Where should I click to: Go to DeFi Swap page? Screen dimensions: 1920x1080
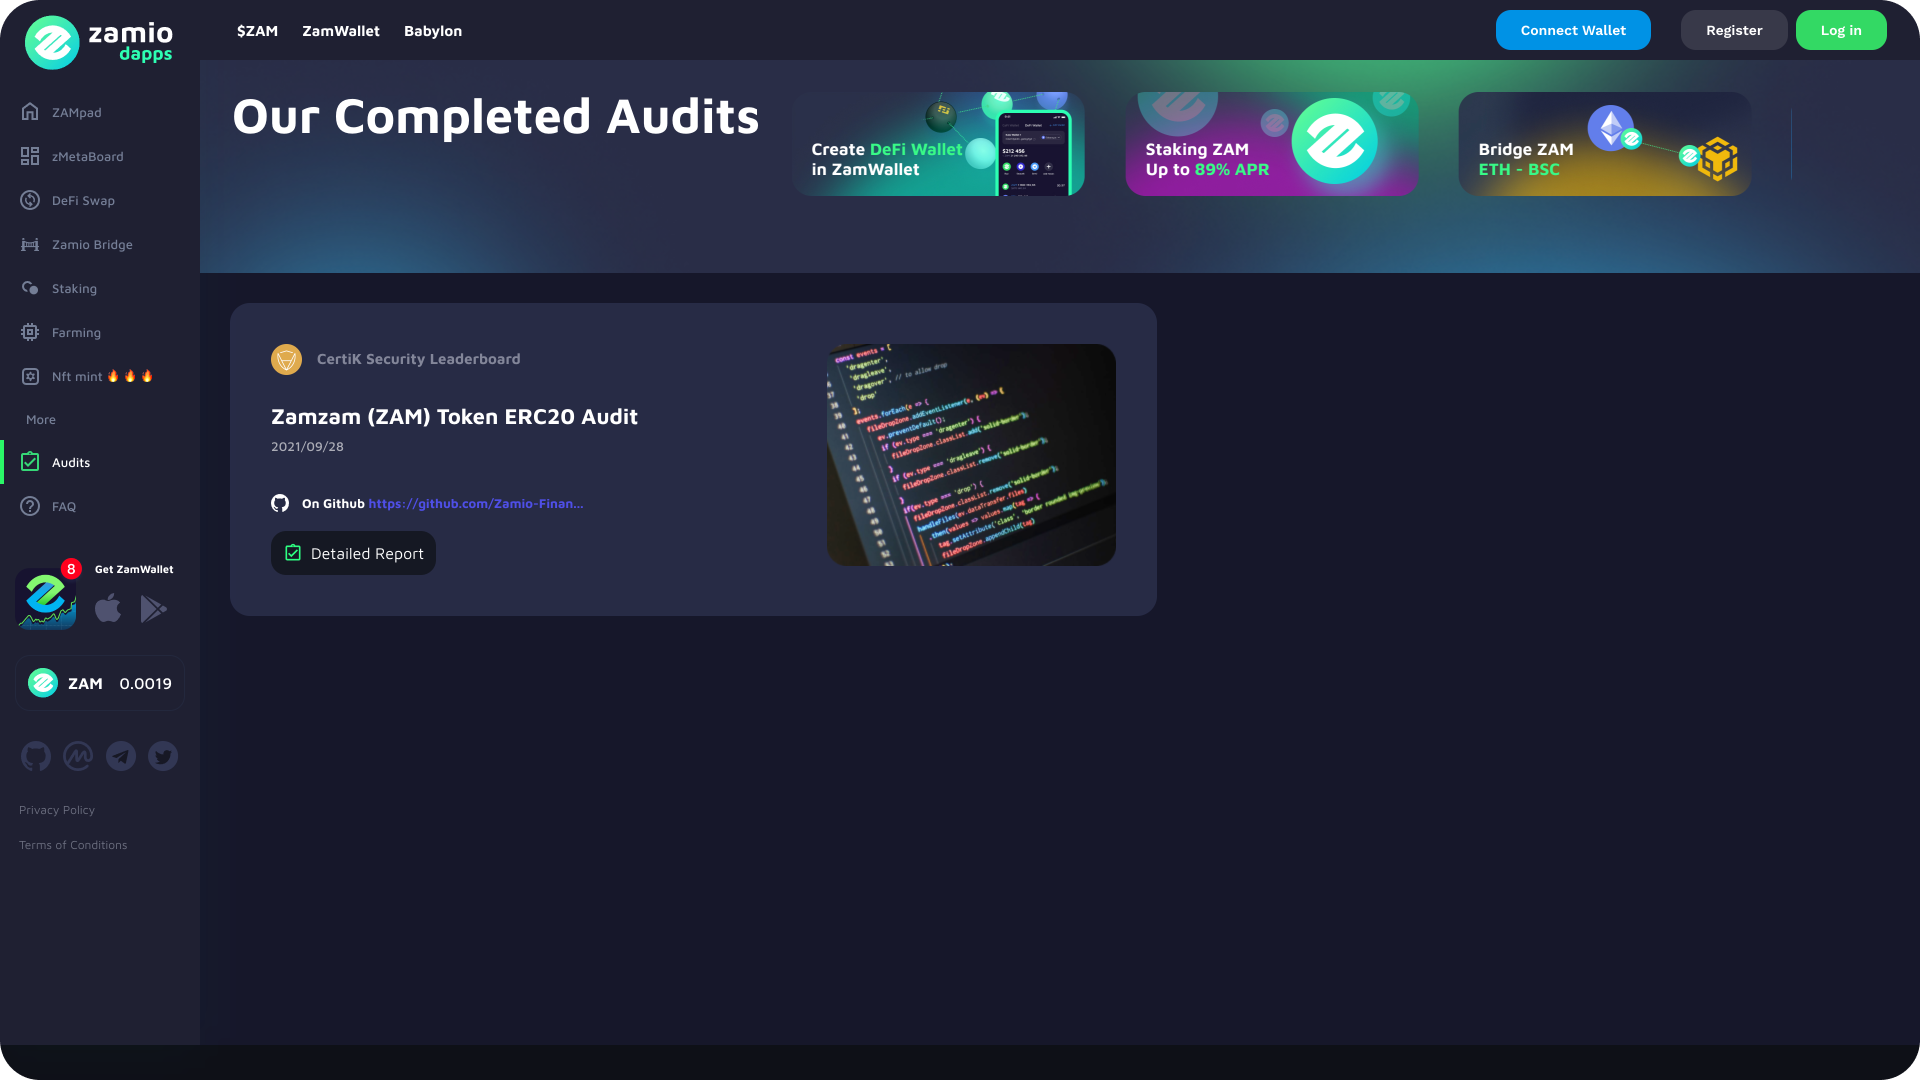[x=83, y=200]
